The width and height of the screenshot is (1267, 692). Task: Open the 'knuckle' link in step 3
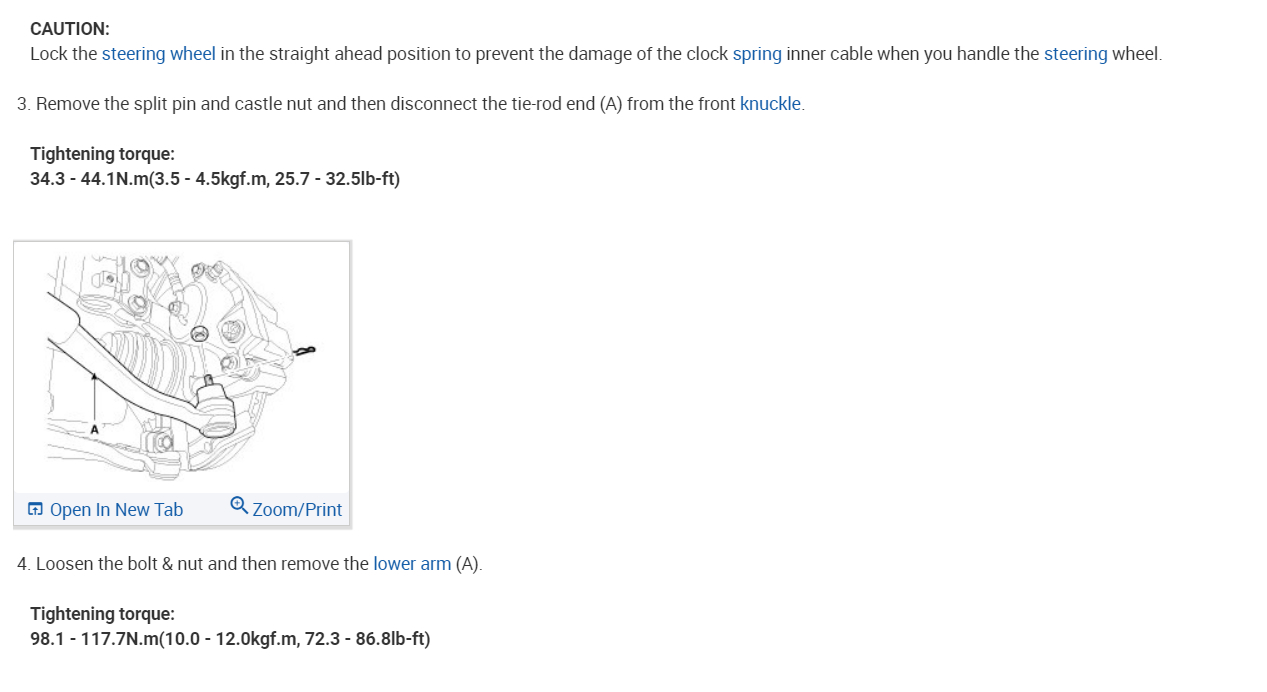click(x=770, y=104)
